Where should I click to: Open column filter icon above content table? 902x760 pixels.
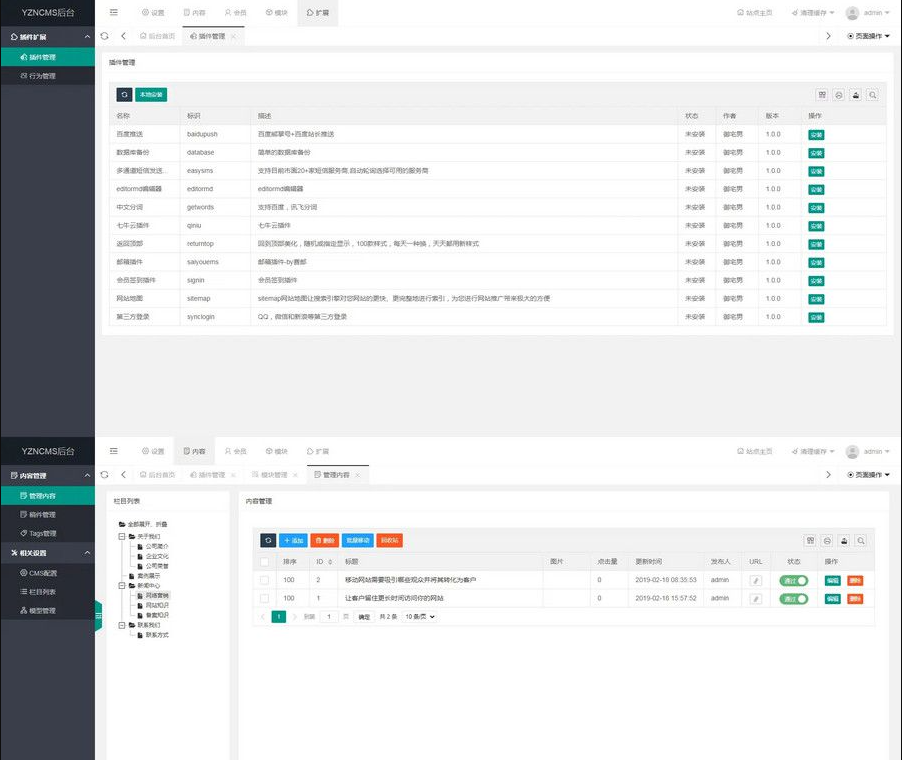[810, 541]
